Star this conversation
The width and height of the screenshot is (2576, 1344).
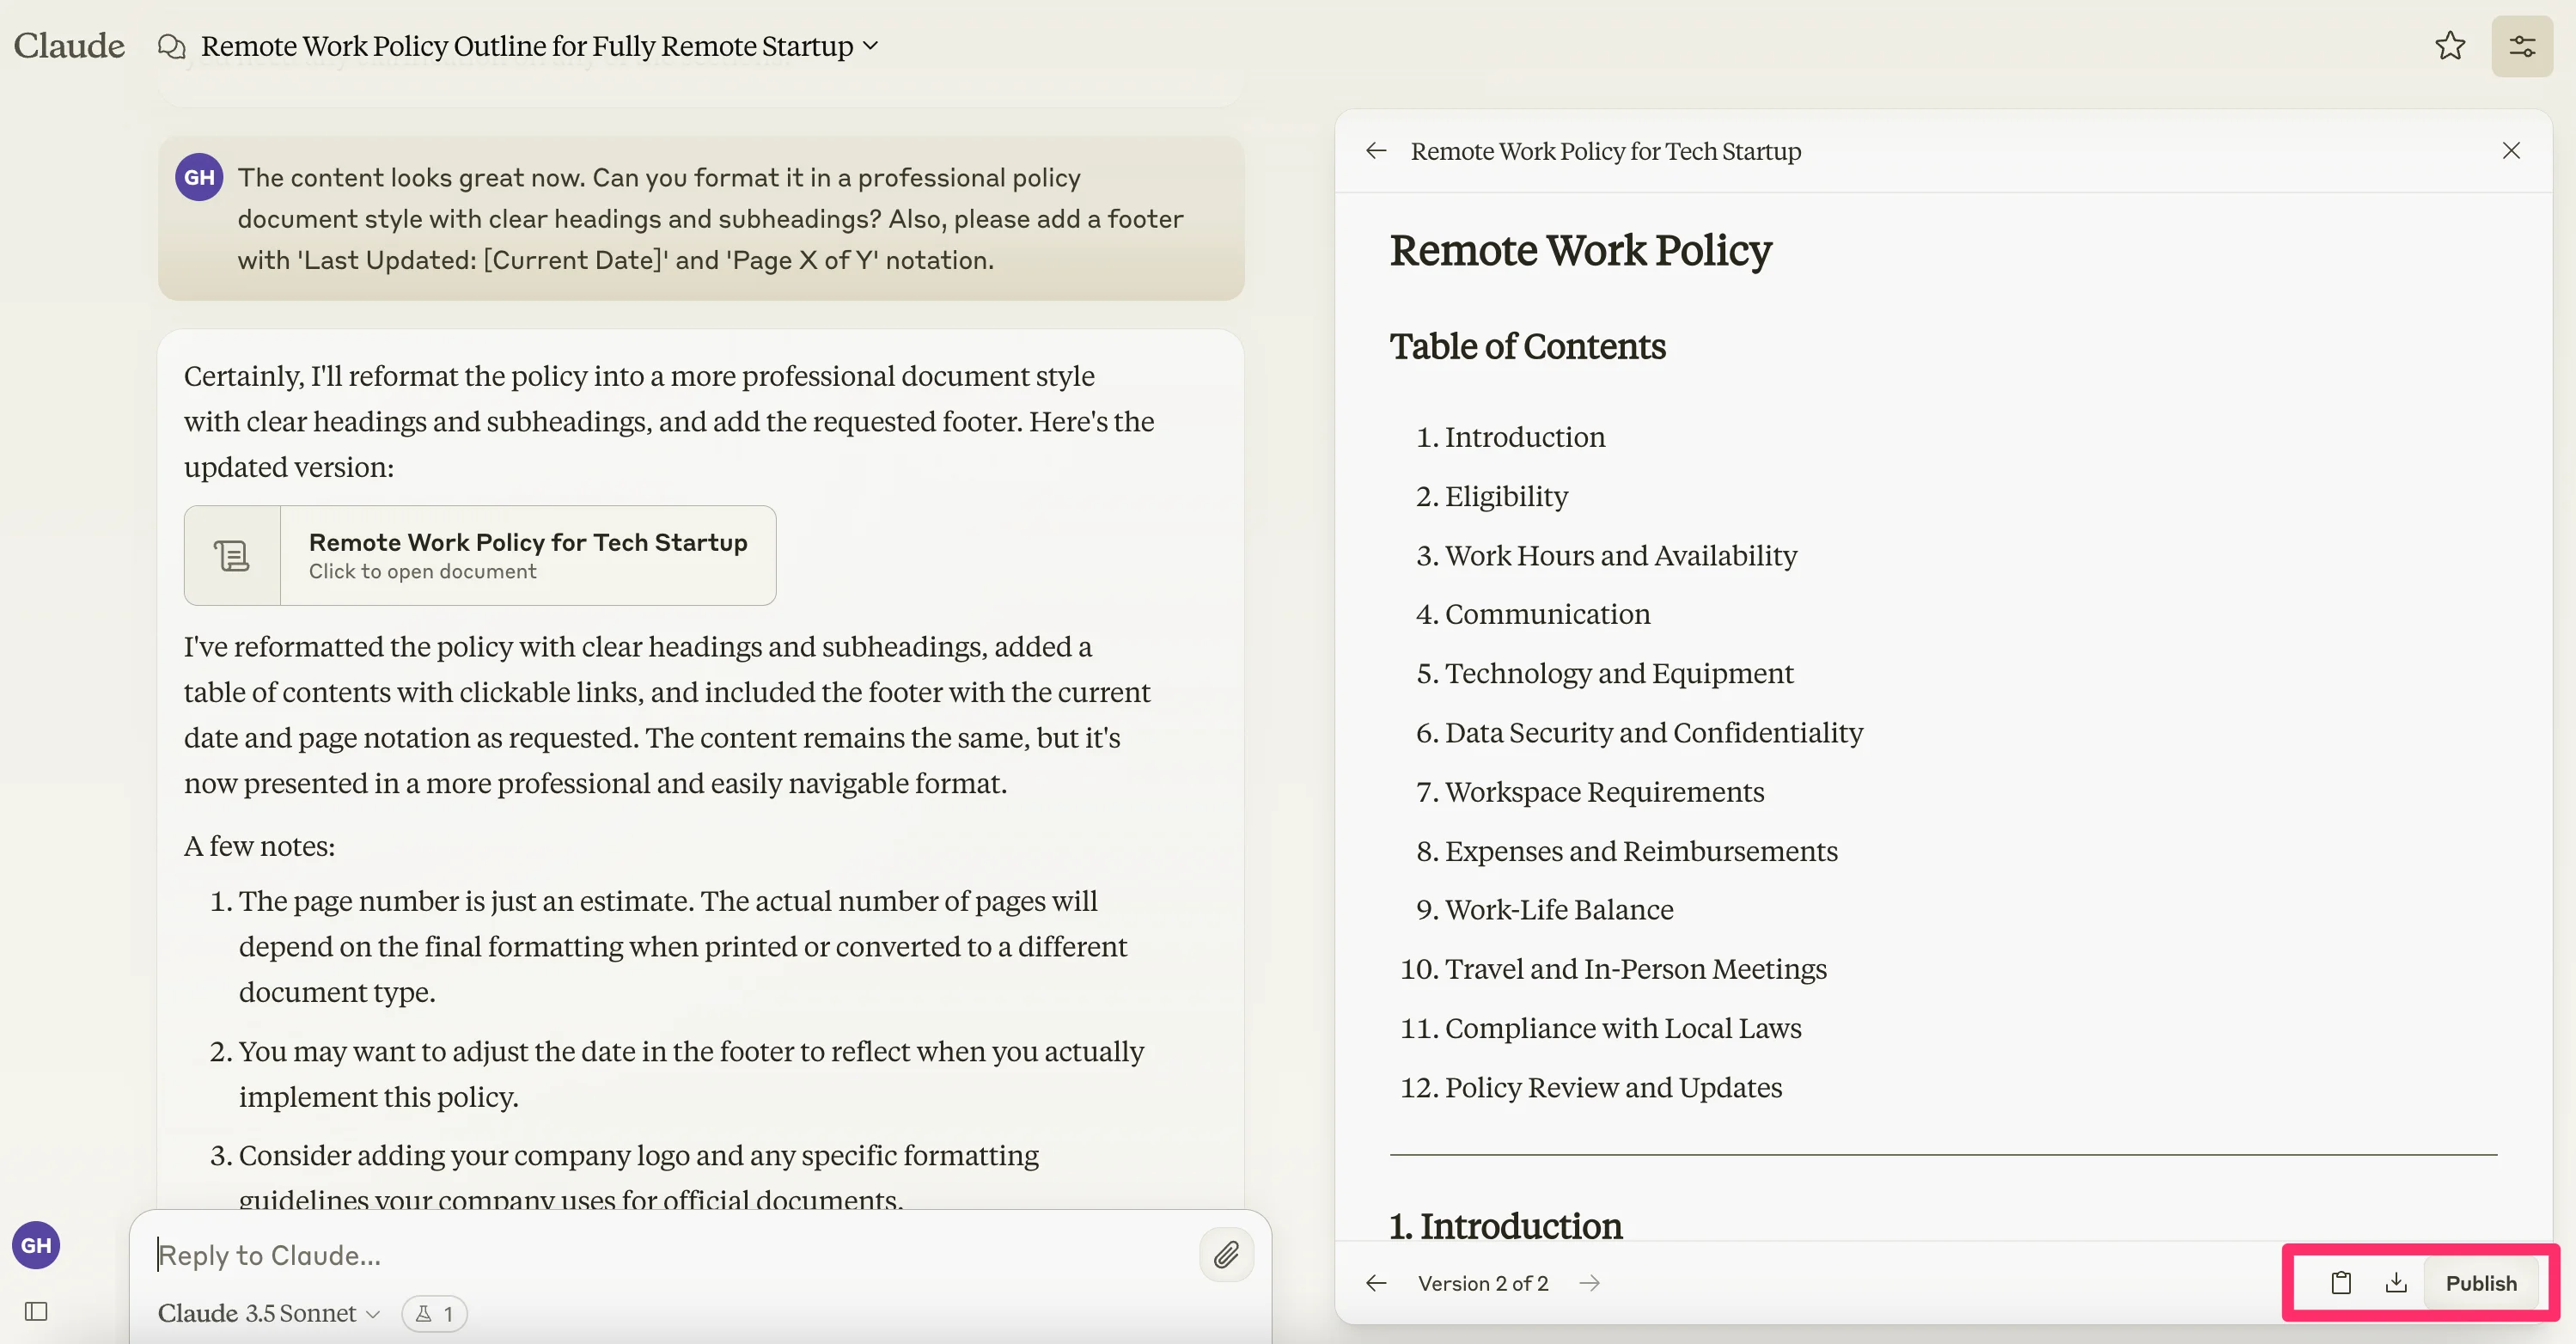pos(2449,46)
